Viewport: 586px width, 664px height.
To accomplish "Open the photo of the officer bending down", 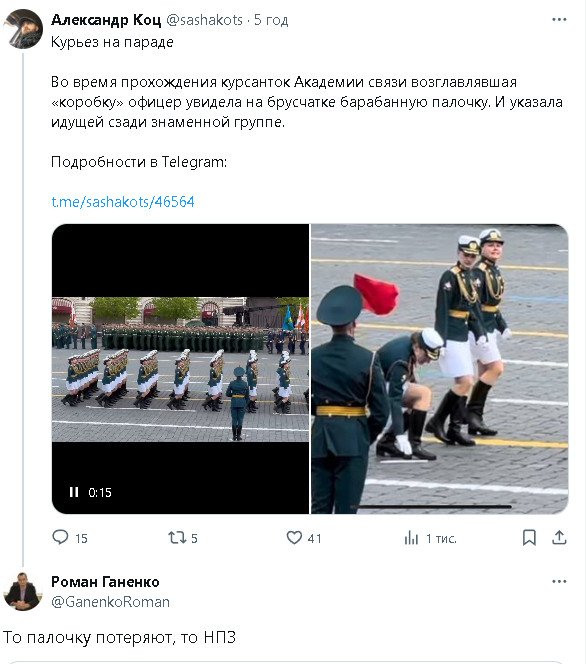I will pyautogui.click(x=440, y=369).
